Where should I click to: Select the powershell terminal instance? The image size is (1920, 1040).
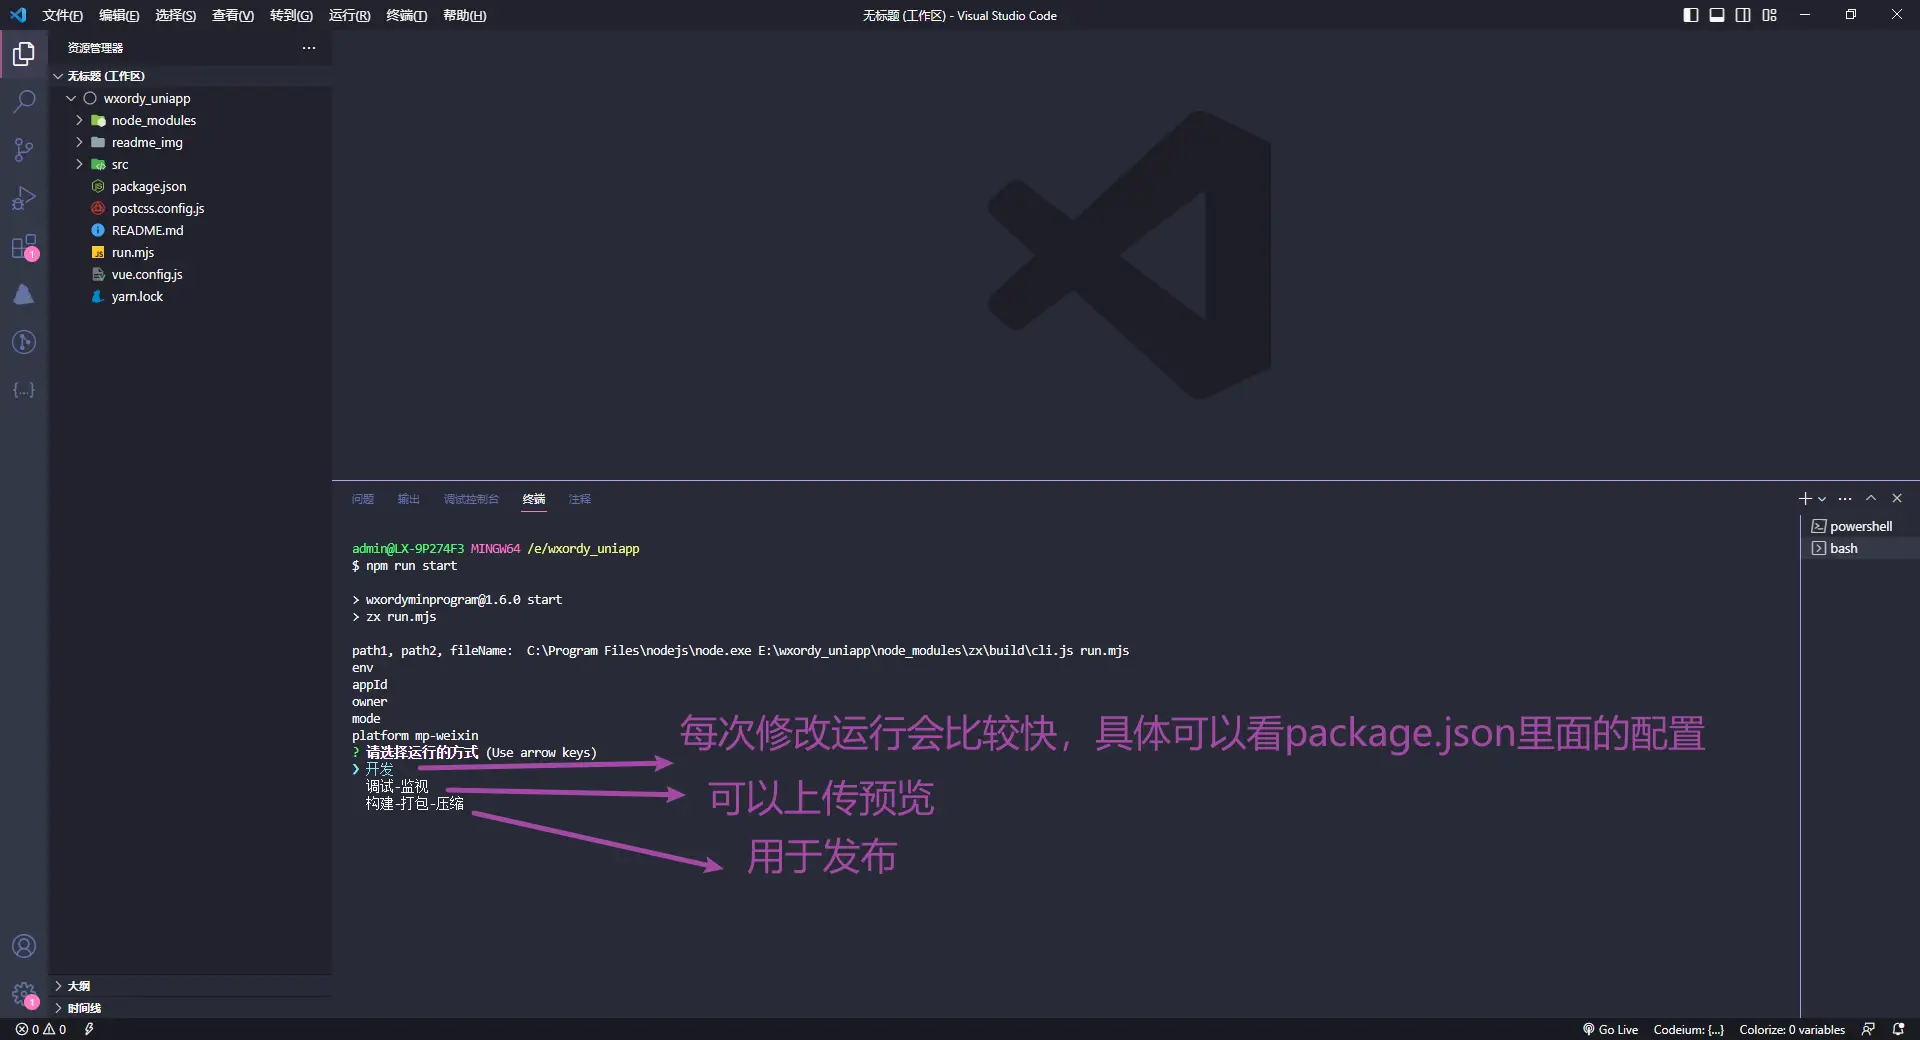[1860, 526]
